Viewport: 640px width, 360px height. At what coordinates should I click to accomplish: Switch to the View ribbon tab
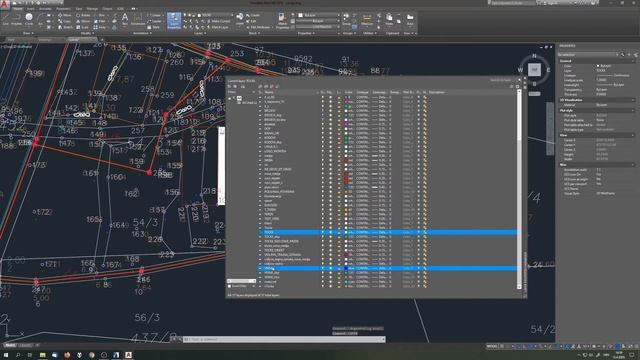click(79, 9)
